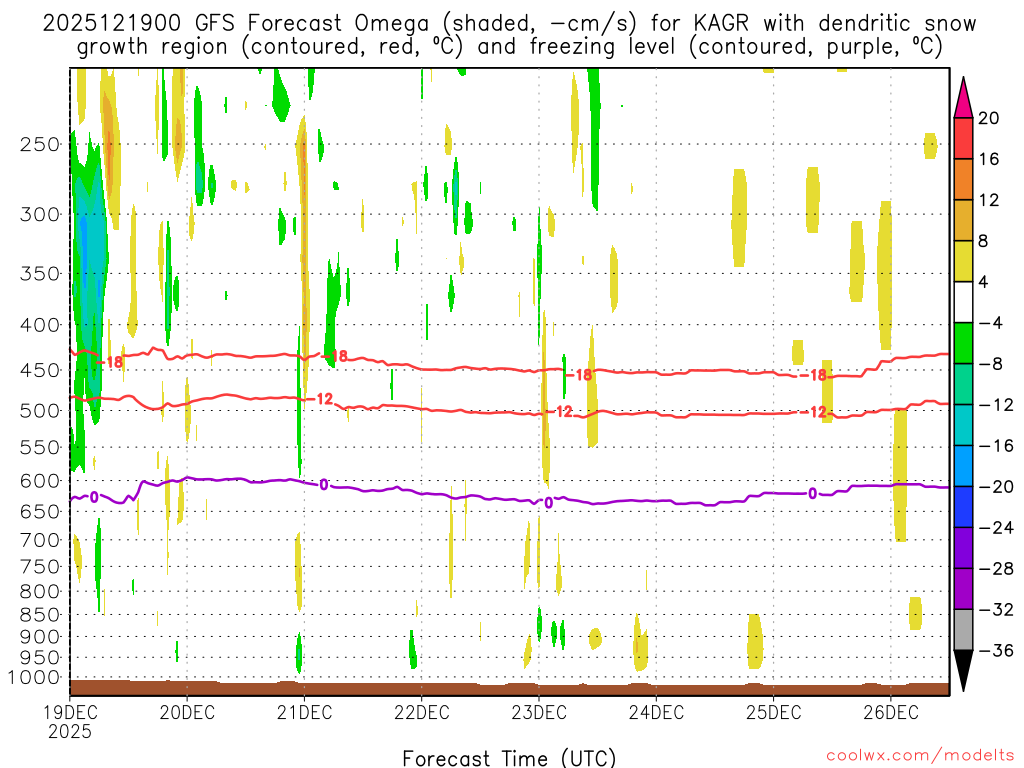Click the purple 0 freezing label near 19DEC

[x=94, y=498]
